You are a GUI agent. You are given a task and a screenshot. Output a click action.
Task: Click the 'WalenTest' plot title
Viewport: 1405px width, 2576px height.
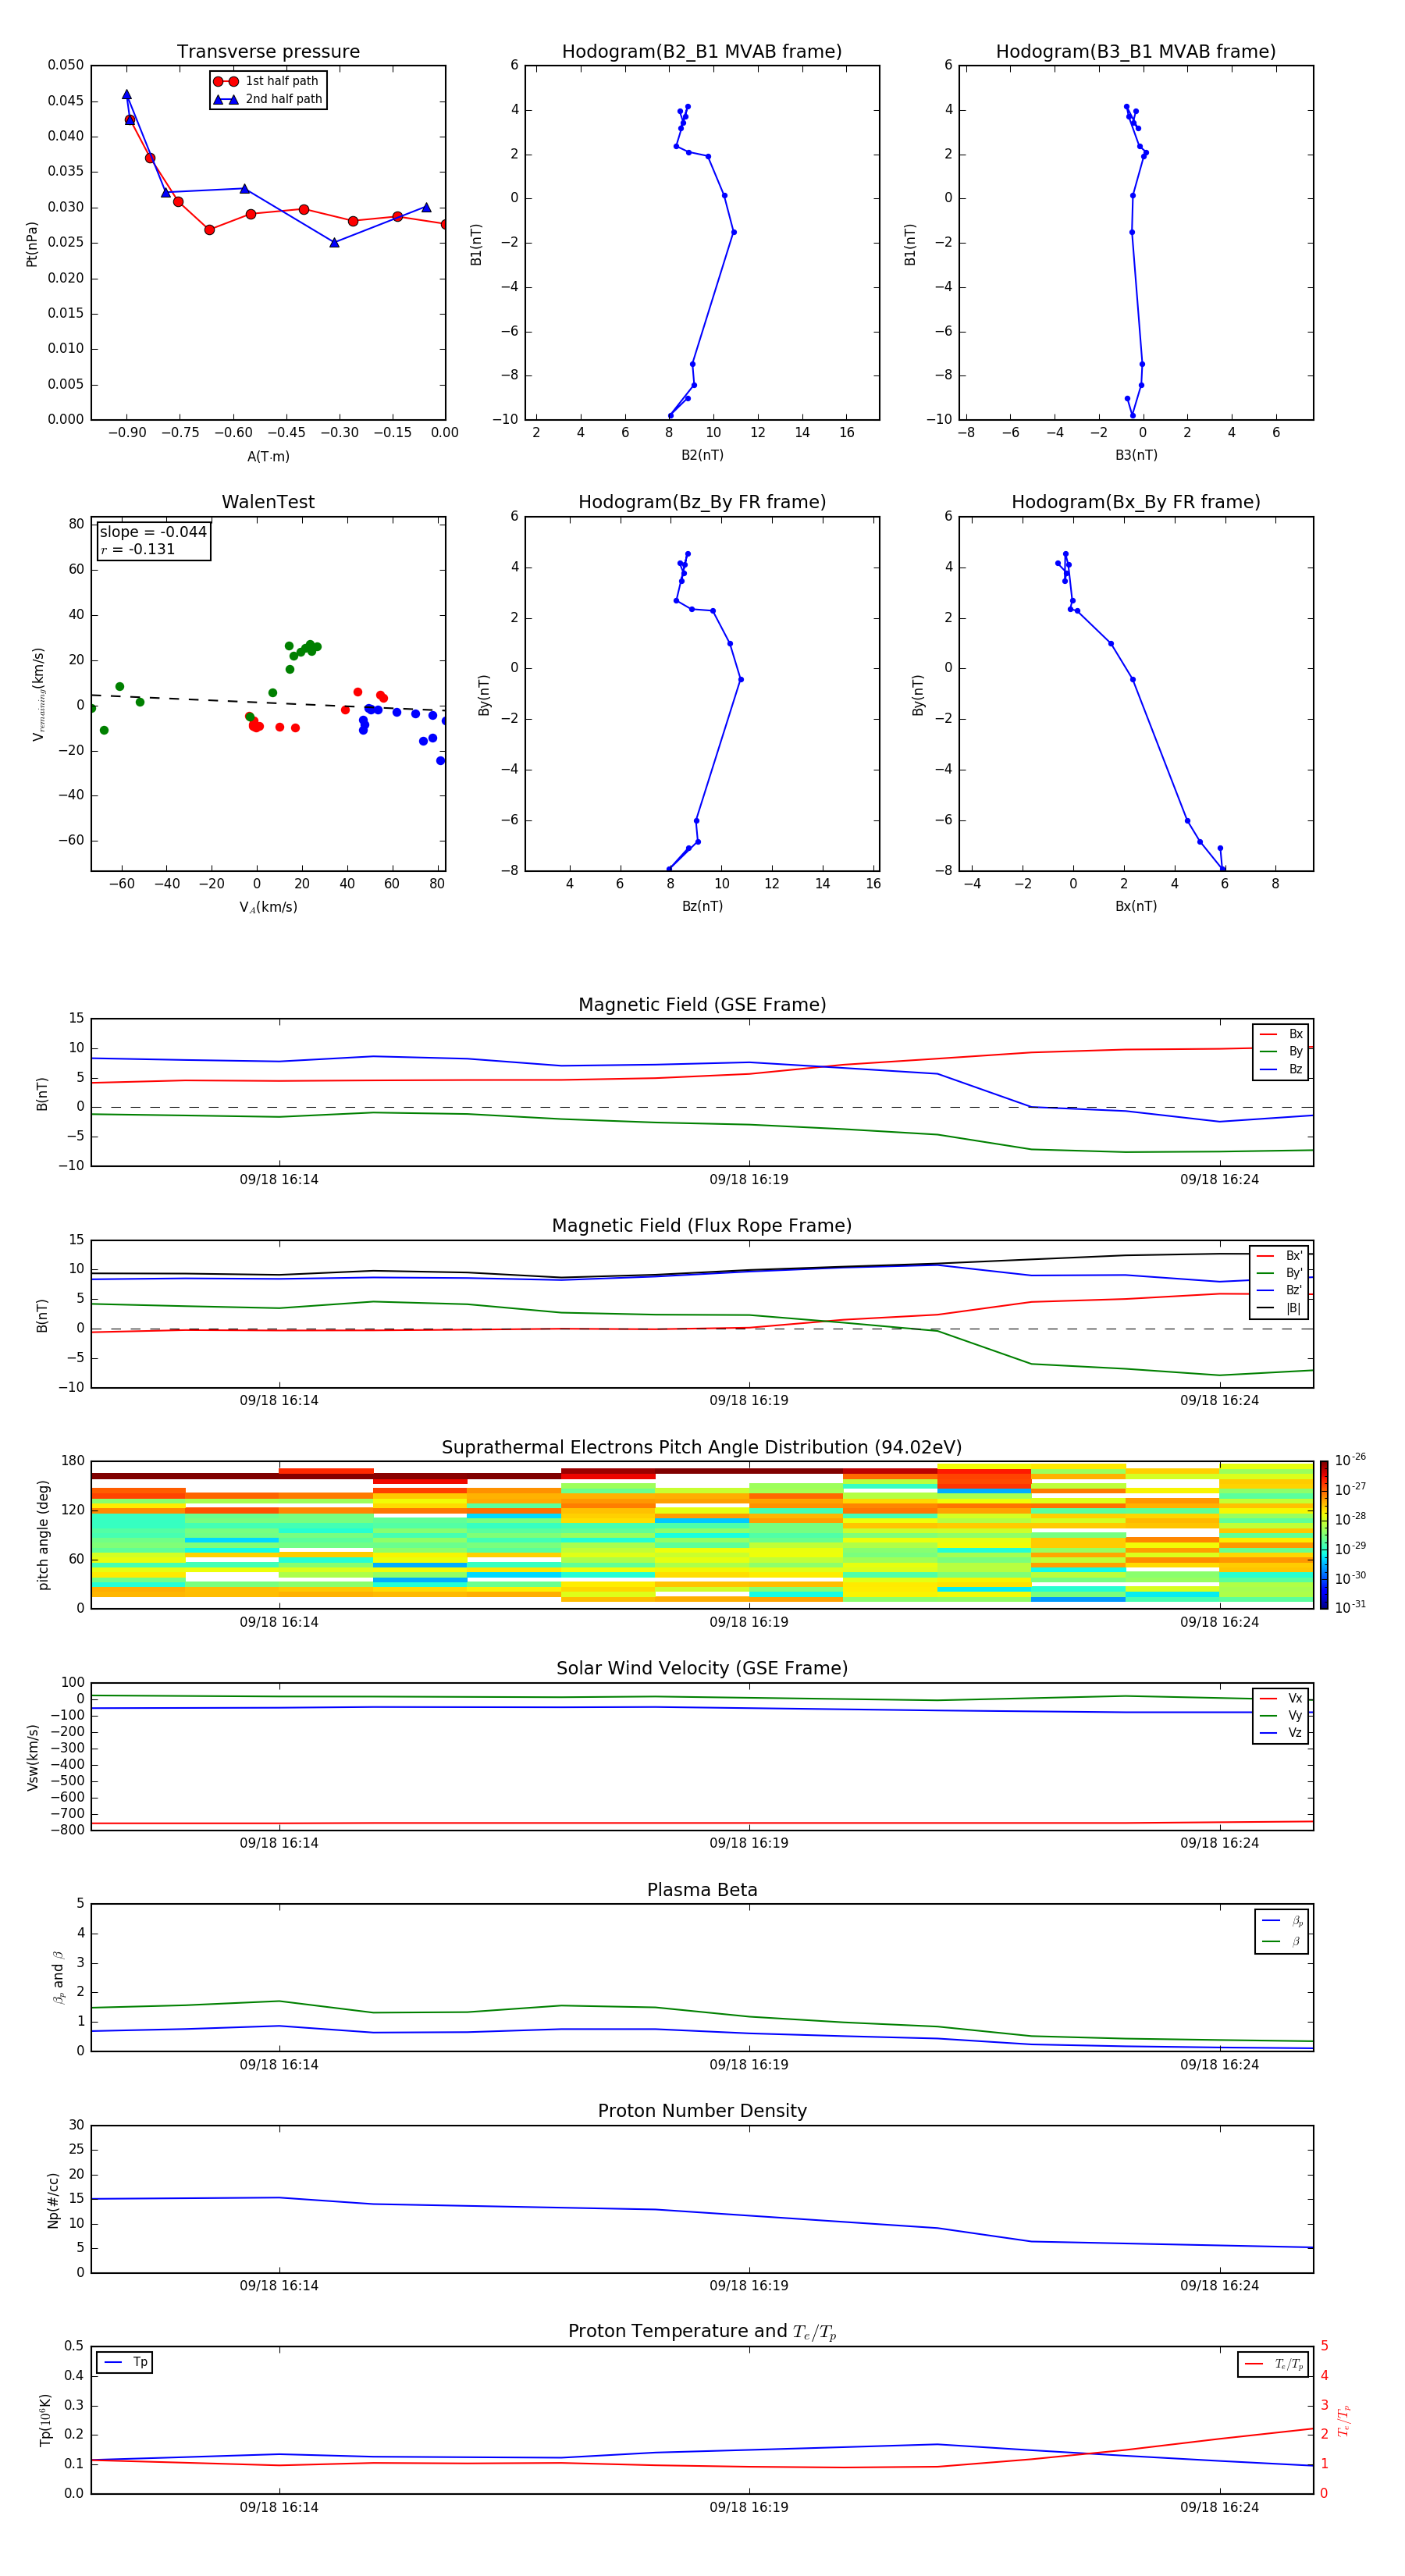268,502
